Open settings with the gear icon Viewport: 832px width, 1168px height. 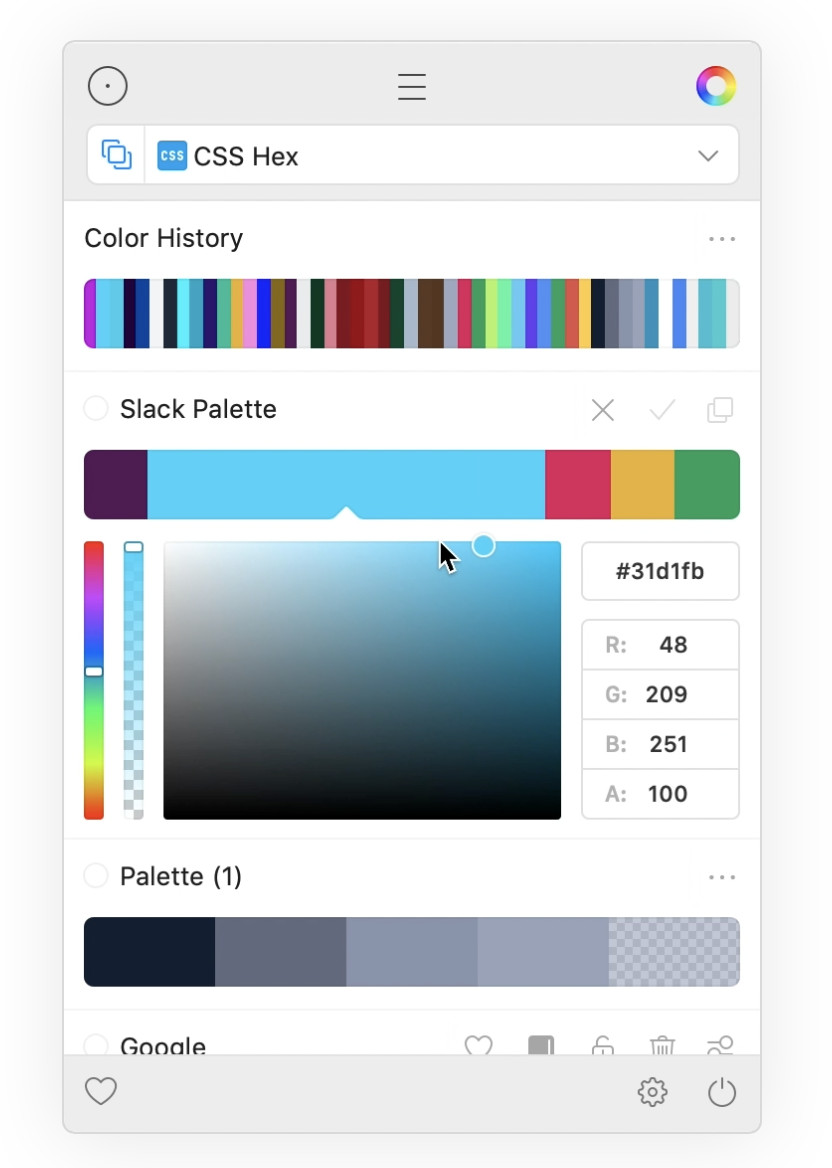[653, 1092]
